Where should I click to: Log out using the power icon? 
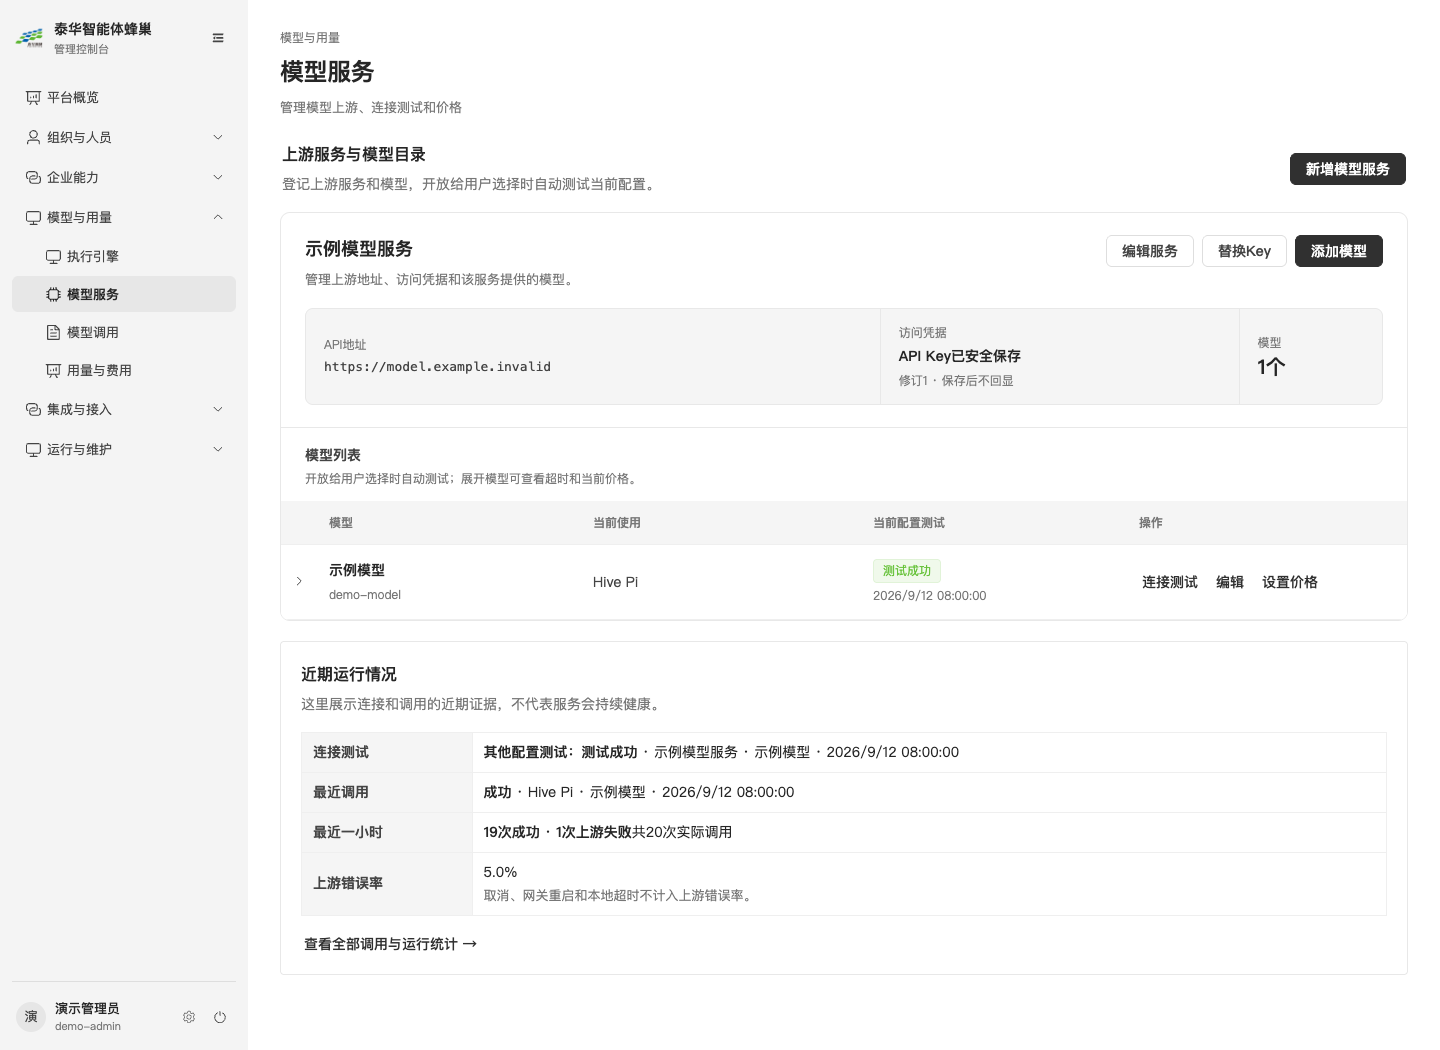pyautogui.click(x=220, y=1017)
